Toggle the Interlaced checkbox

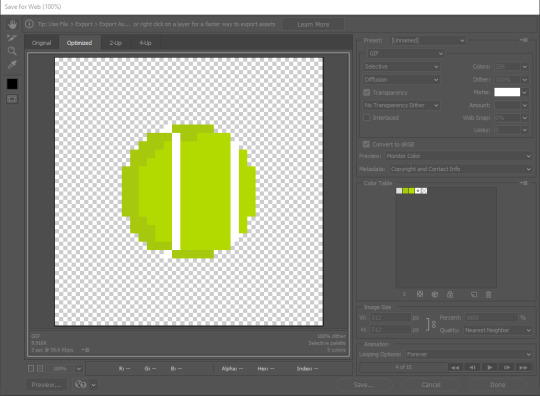(367, 118)
